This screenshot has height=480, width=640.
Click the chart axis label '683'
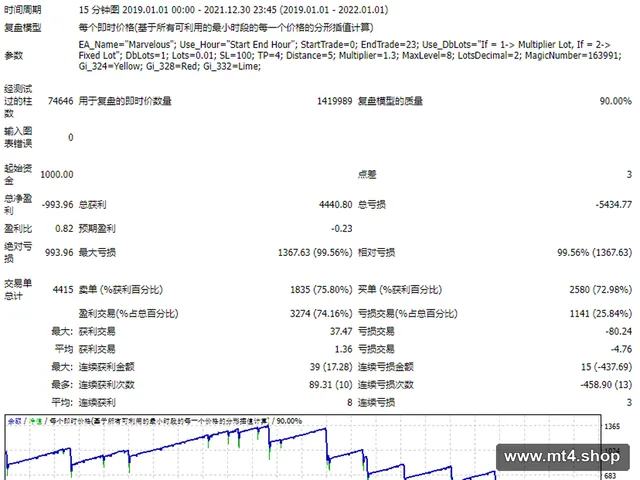[610, 476]
